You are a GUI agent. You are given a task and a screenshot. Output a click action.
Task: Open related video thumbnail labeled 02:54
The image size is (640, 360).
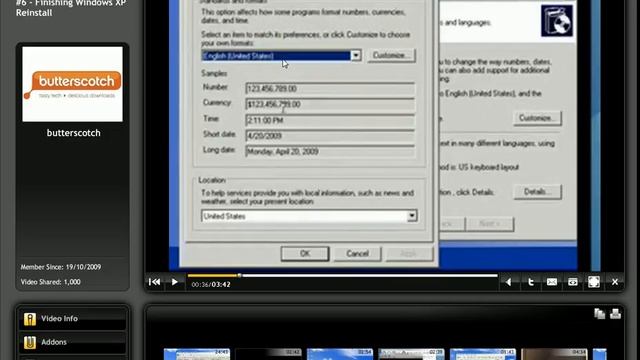(340, 354)
